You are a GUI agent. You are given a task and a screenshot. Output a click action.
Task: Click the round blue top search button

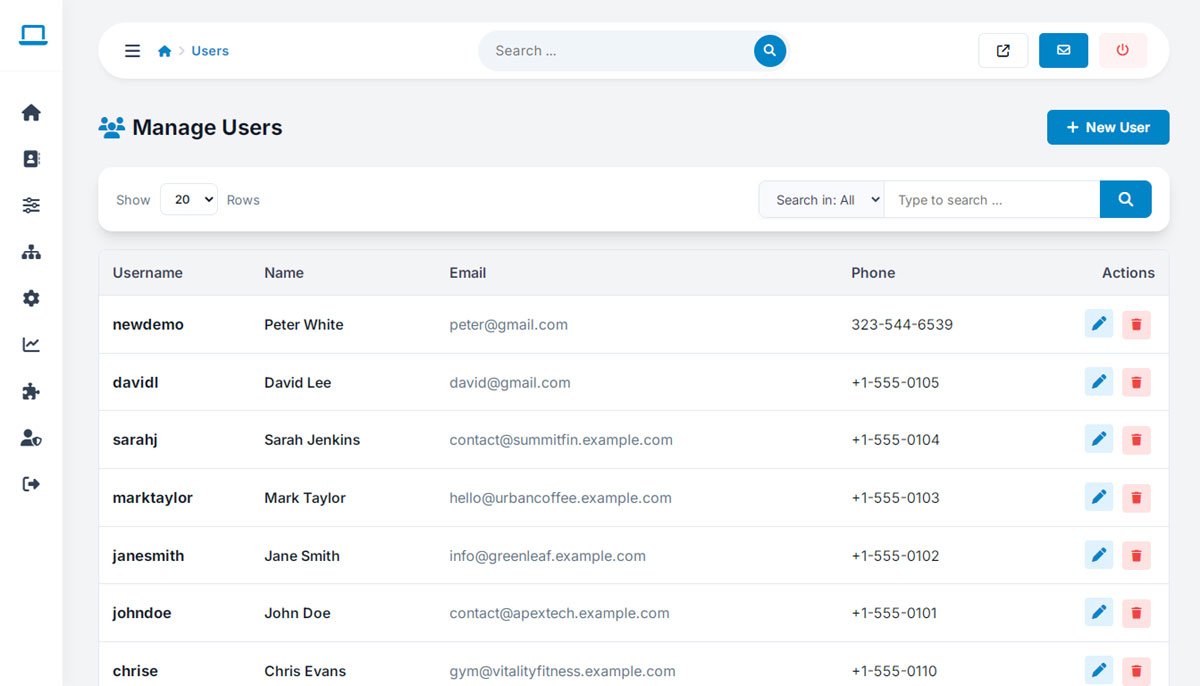[x=770, y=51]
